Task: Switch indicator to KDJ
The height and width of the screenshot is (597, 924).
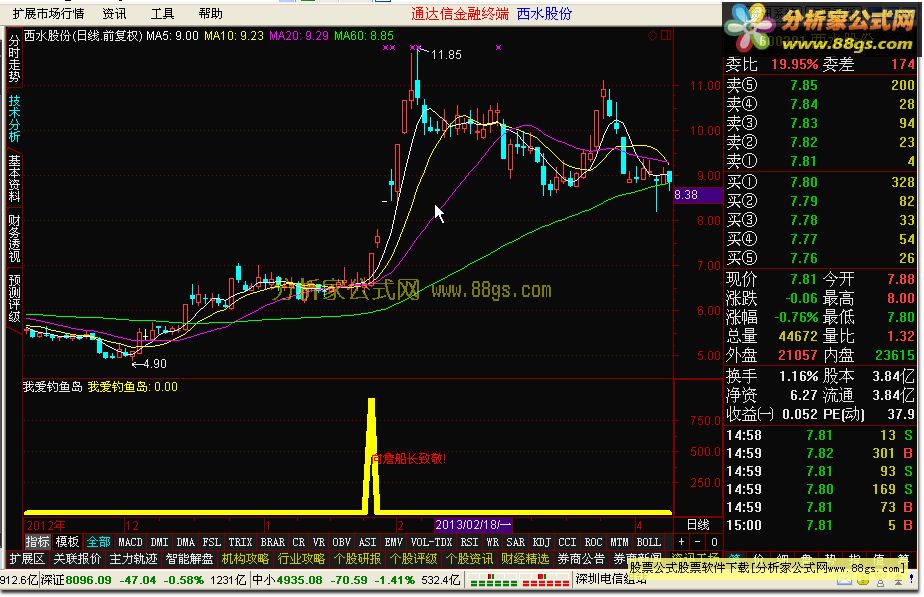Action: [x=542, y=542]
